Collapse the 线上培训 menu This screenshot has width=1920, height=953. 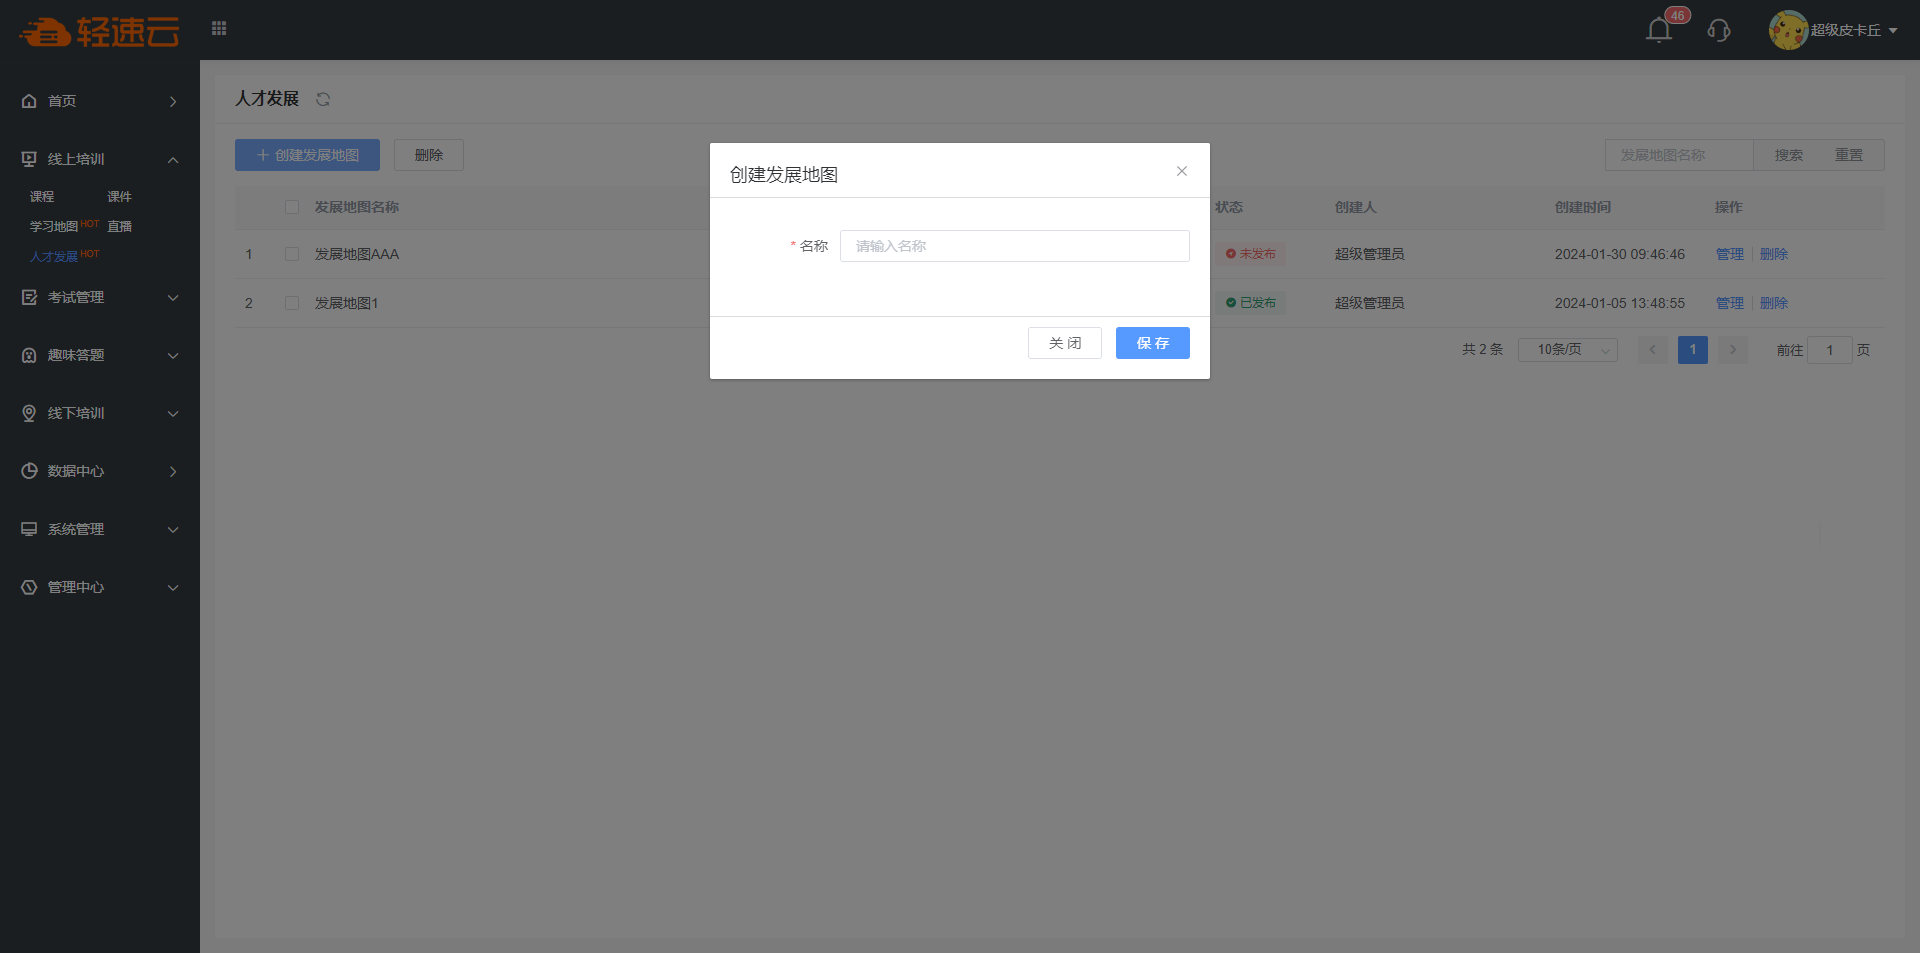[100, 159]
